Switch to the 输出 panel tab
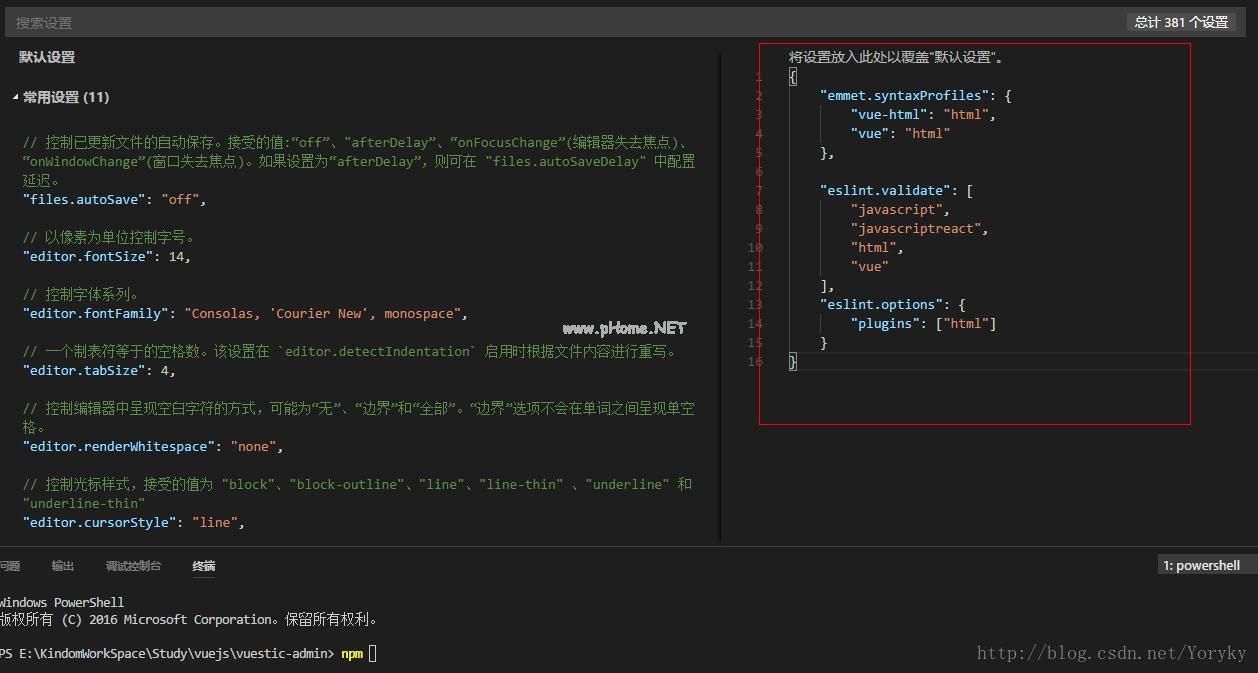The width and height of the screenshot is (1258, 673). point(63,566)
